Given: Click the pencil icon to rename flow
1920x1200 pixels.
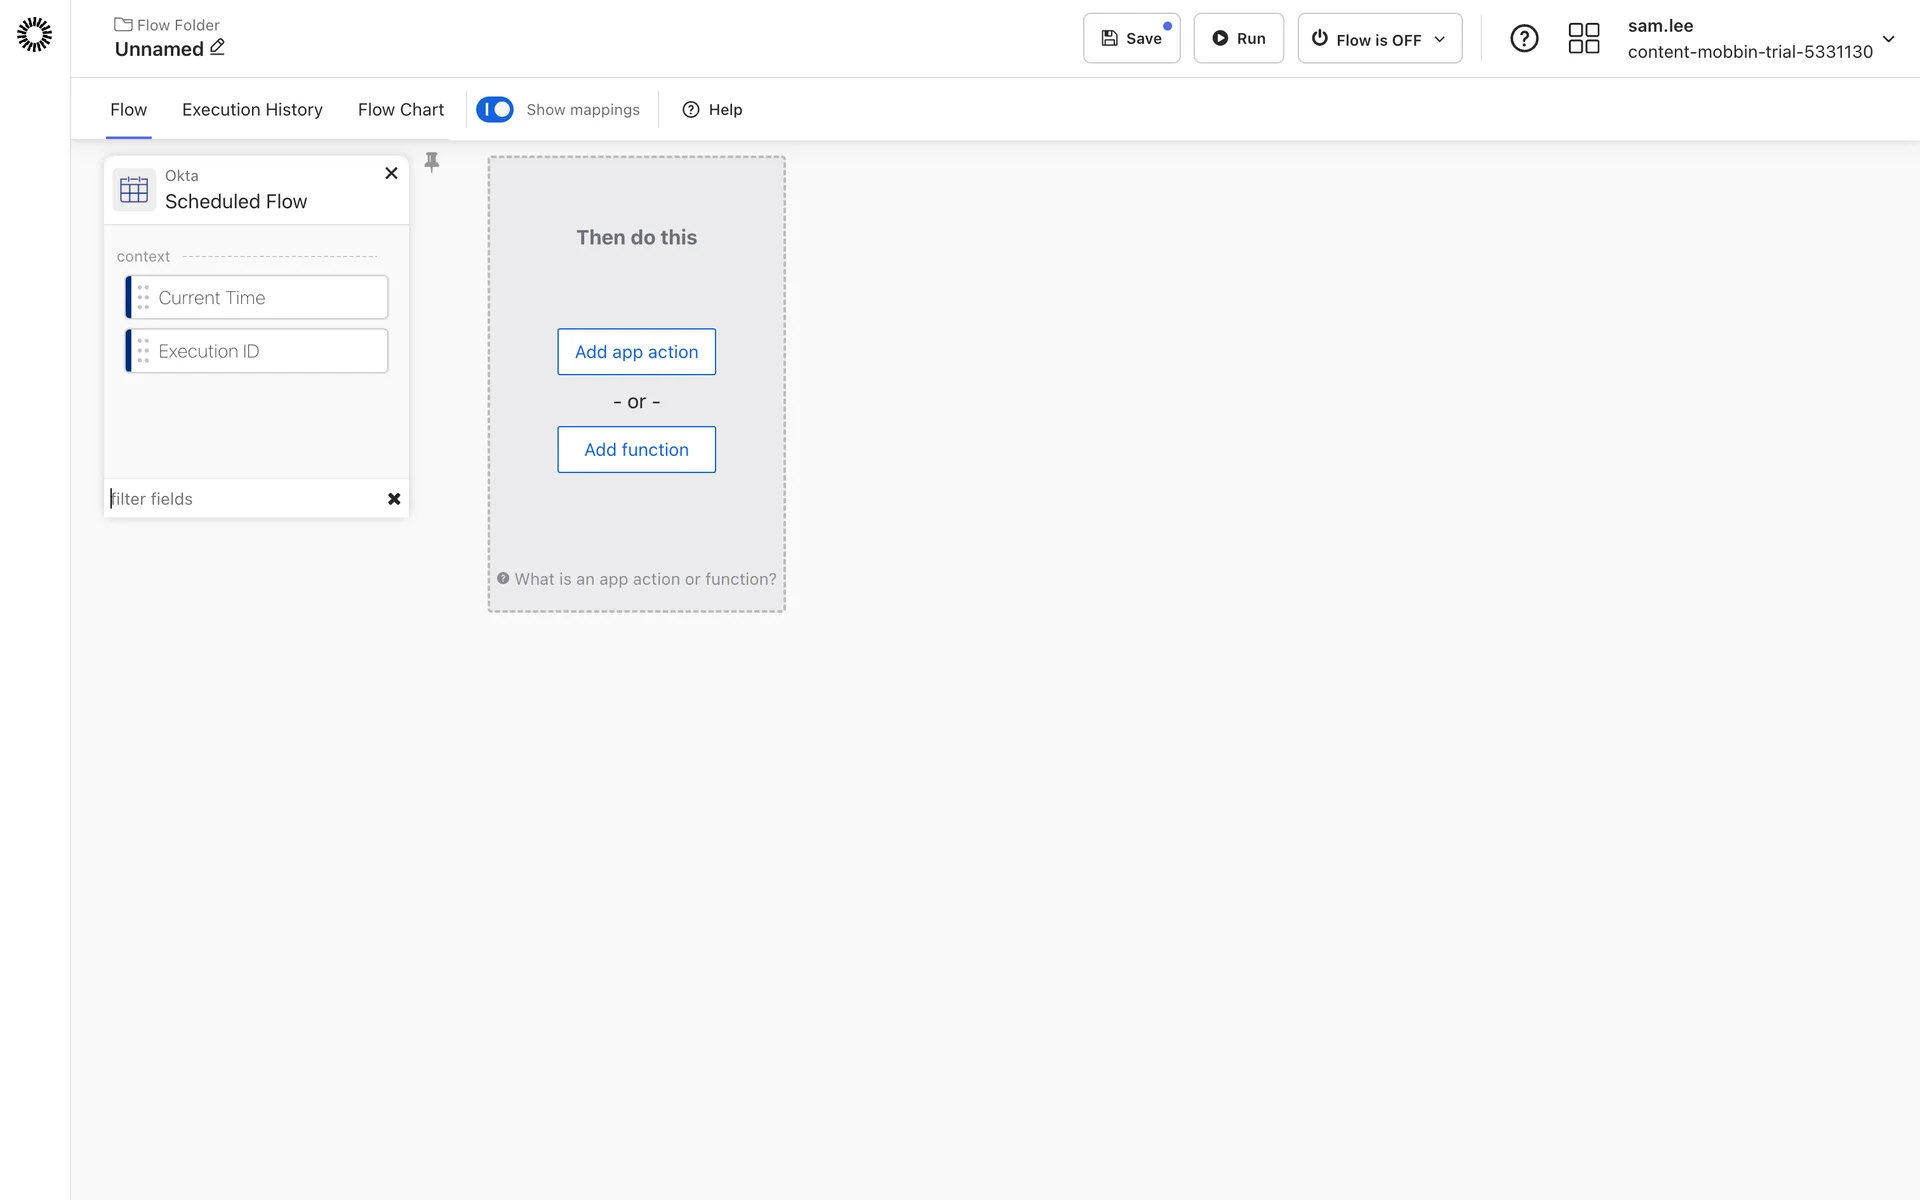Looking at the screenshot, I should tap(217, 47).
